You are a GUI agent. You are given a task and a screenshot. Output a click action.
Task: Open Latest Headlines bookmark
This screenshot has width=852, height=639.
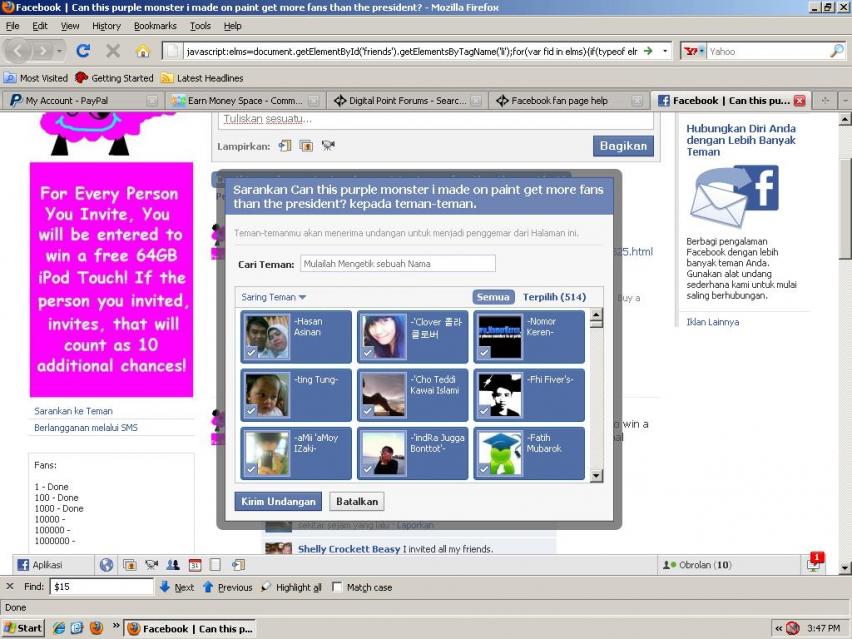coord(202,78)
